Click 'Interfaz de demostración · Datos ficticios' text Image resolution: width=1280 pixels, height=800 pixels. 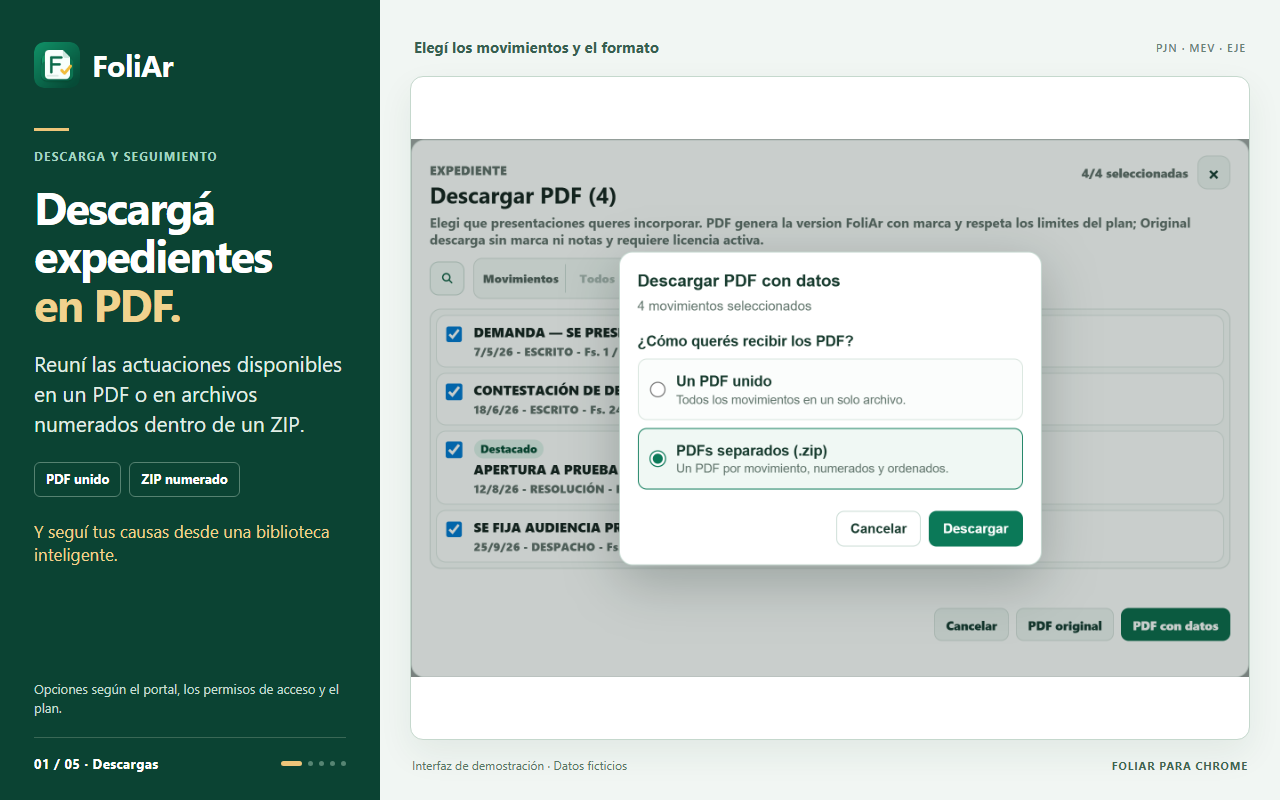click(520, 766)
